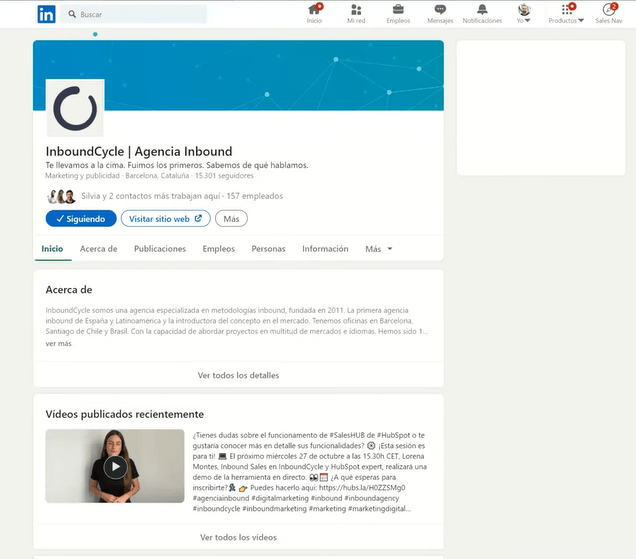Viewport: 636px width, 559px height.
Task: Open the Mi red network icon
Action: [356, 13]
